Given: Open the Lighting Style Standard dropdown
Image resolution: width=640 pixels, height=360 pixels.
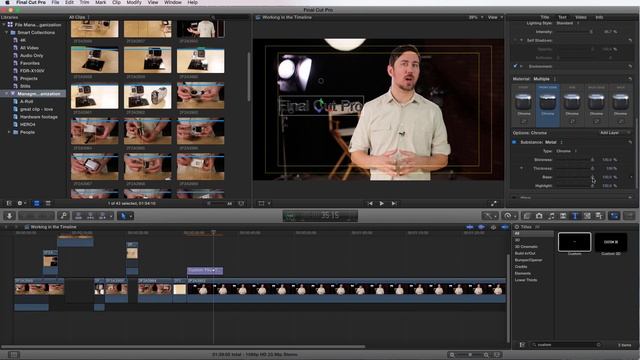Looking at the screenshot, I should (567, 23).
